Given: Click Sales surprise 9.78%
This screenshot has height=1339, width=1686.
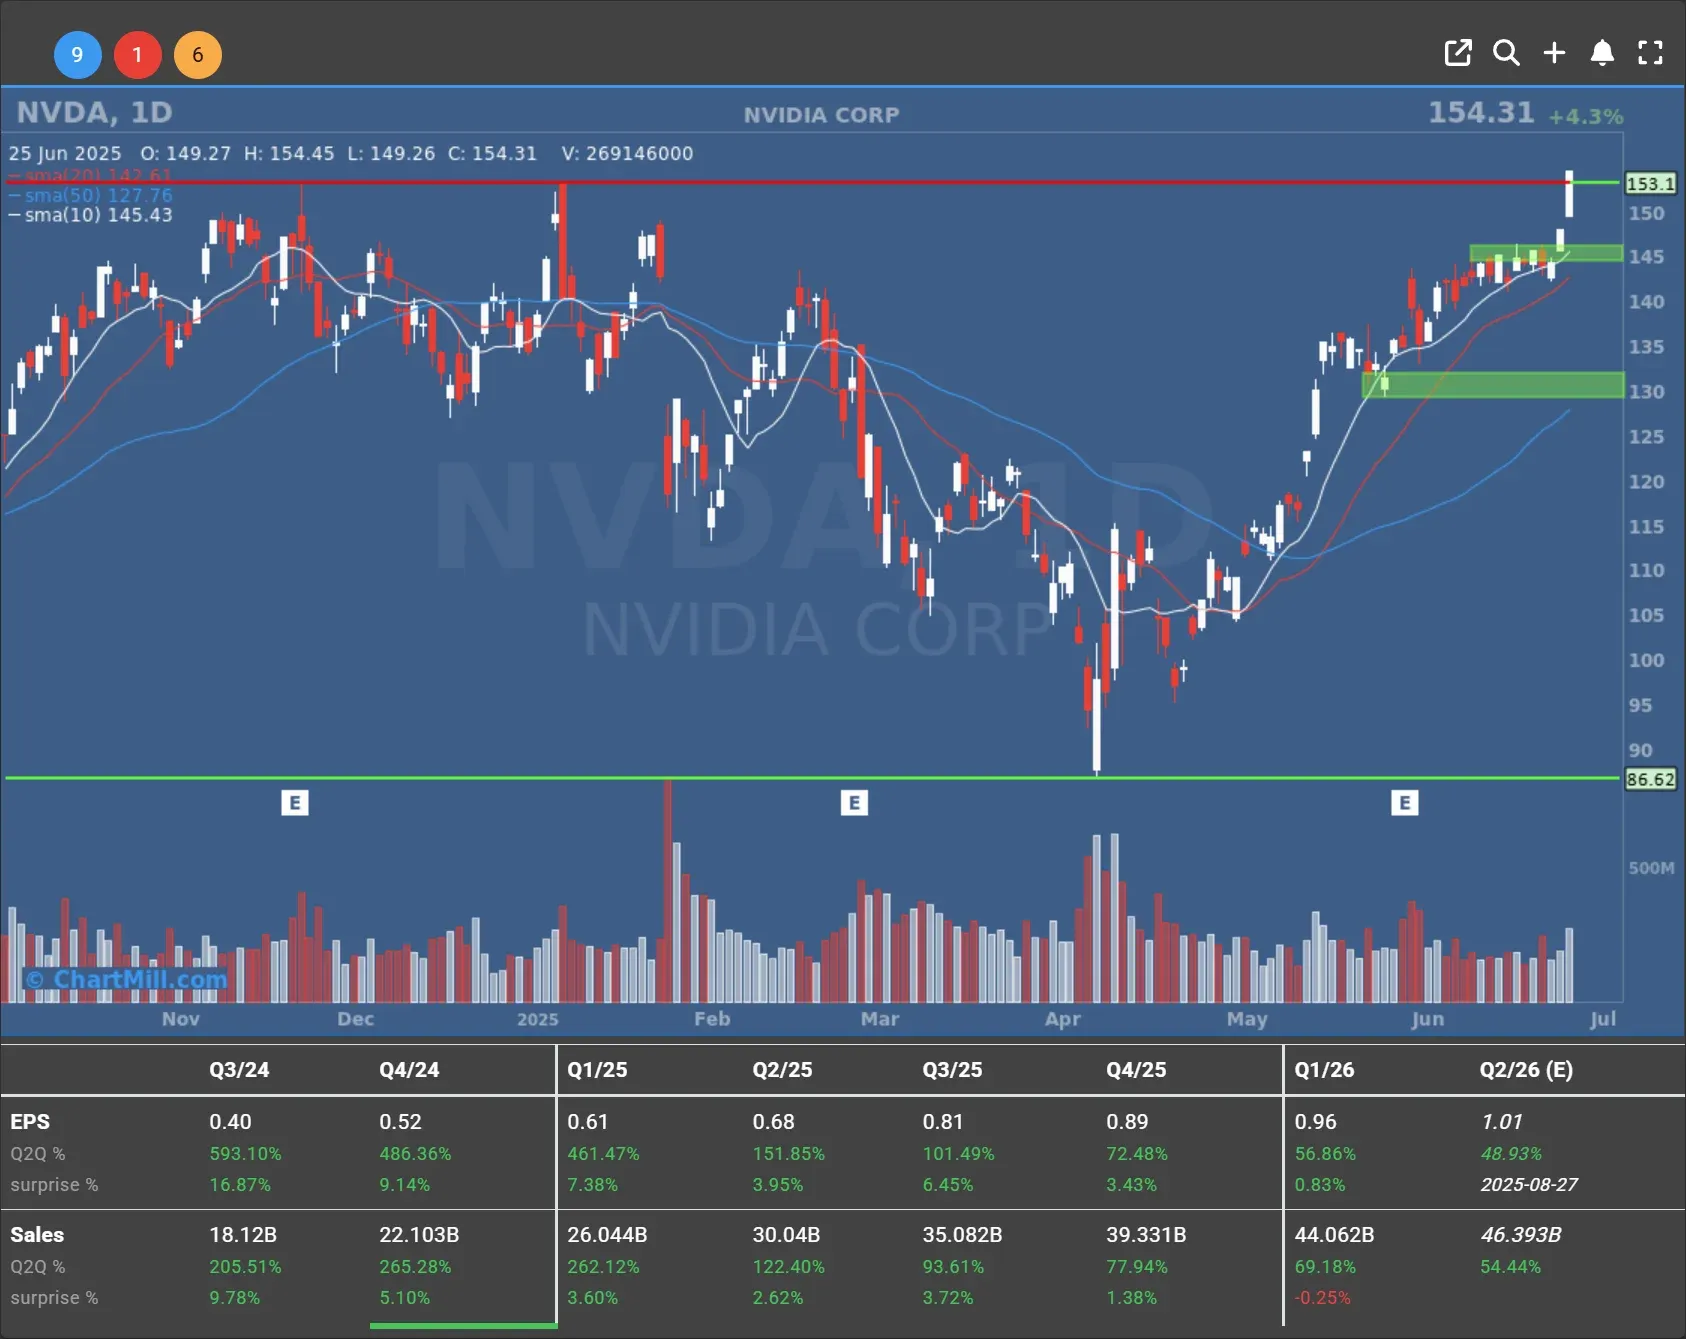Looking at the screenshot, I should tap(235, 1298).
